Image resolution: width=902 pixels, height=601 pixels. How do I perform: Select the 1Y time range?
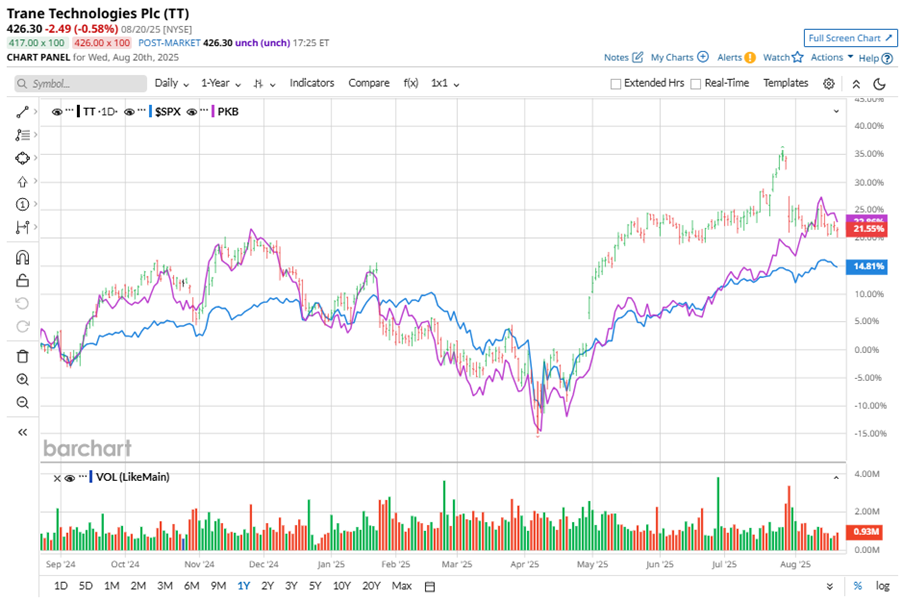pyautogui.click(x=243, y=586)
